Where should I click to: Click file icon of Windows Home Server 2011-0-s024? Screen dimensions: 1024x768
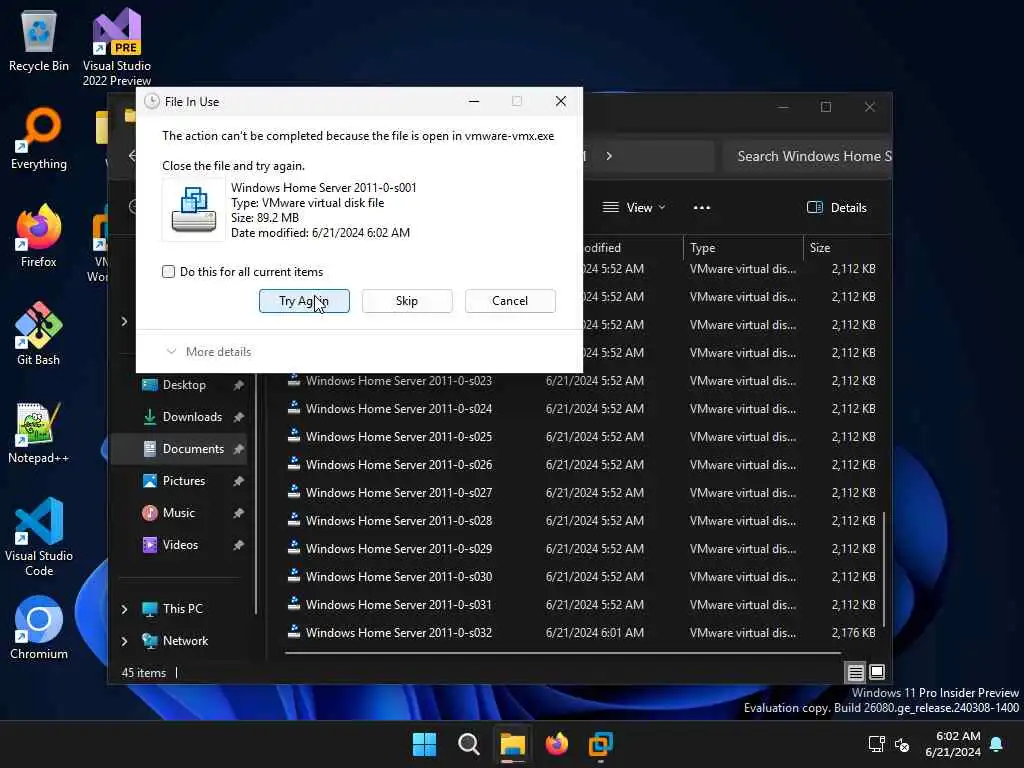click(x=294, y=408)
